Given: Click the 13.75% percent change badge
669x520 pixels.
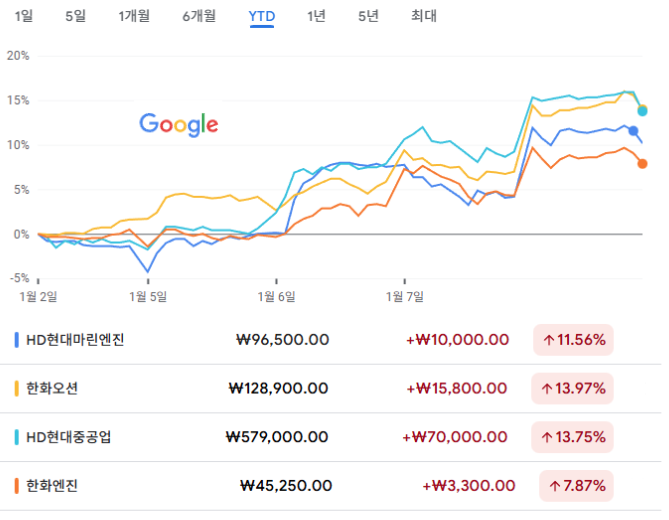Looking at the screenshot, I should coord(574,437).
